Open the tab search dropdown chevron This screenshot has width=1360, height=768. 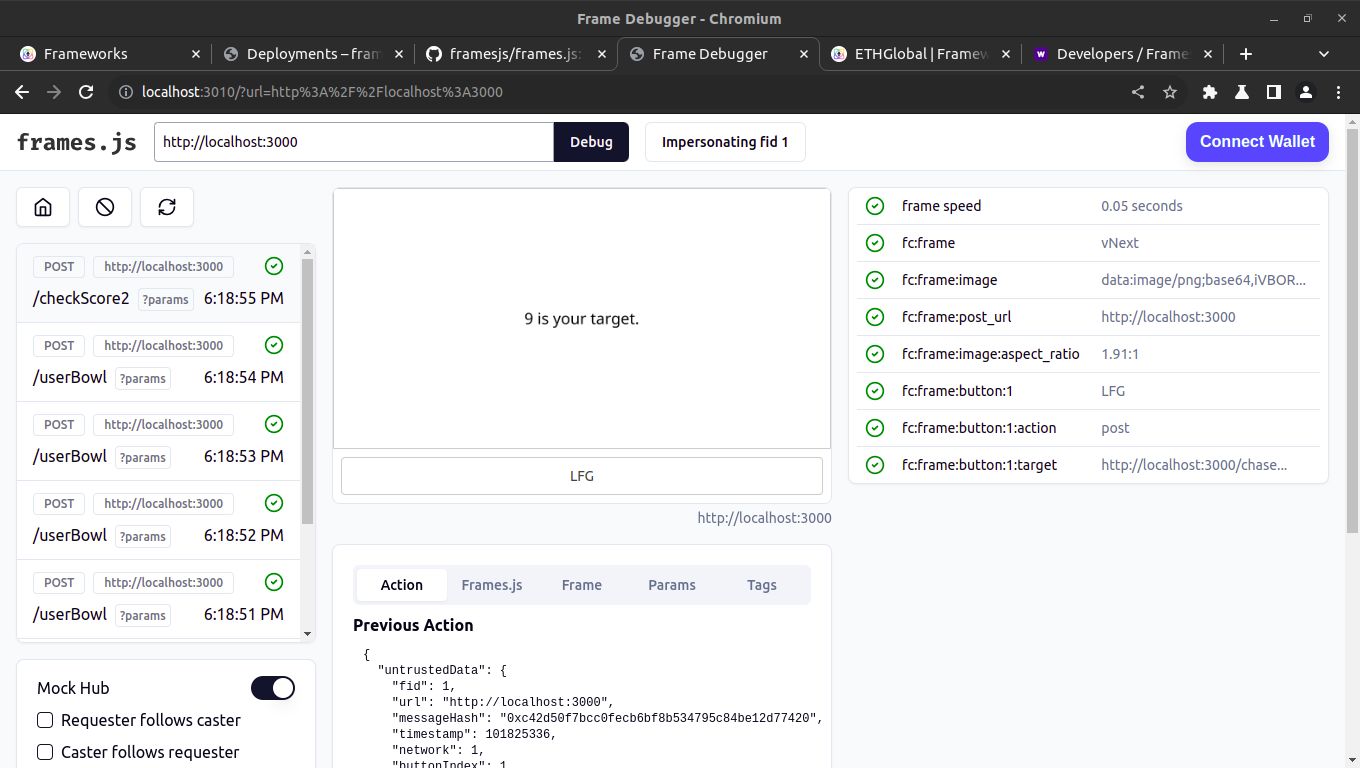(x=1324, y=54)
